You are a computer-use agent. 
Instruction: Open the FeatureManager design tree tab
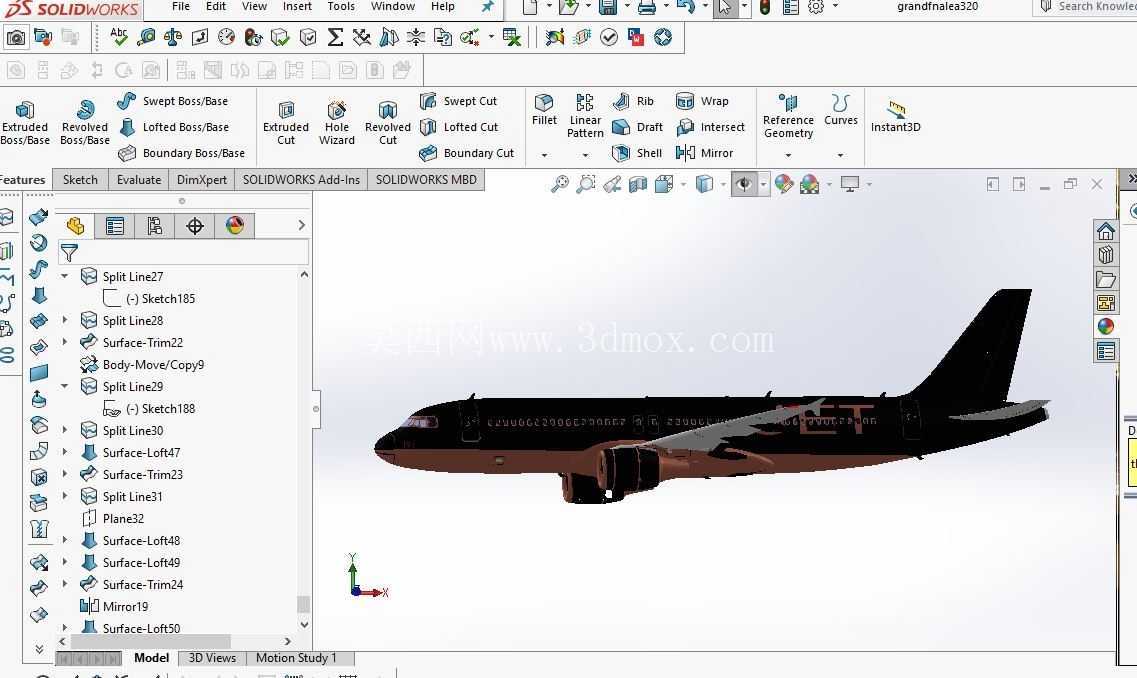(75, 226)
